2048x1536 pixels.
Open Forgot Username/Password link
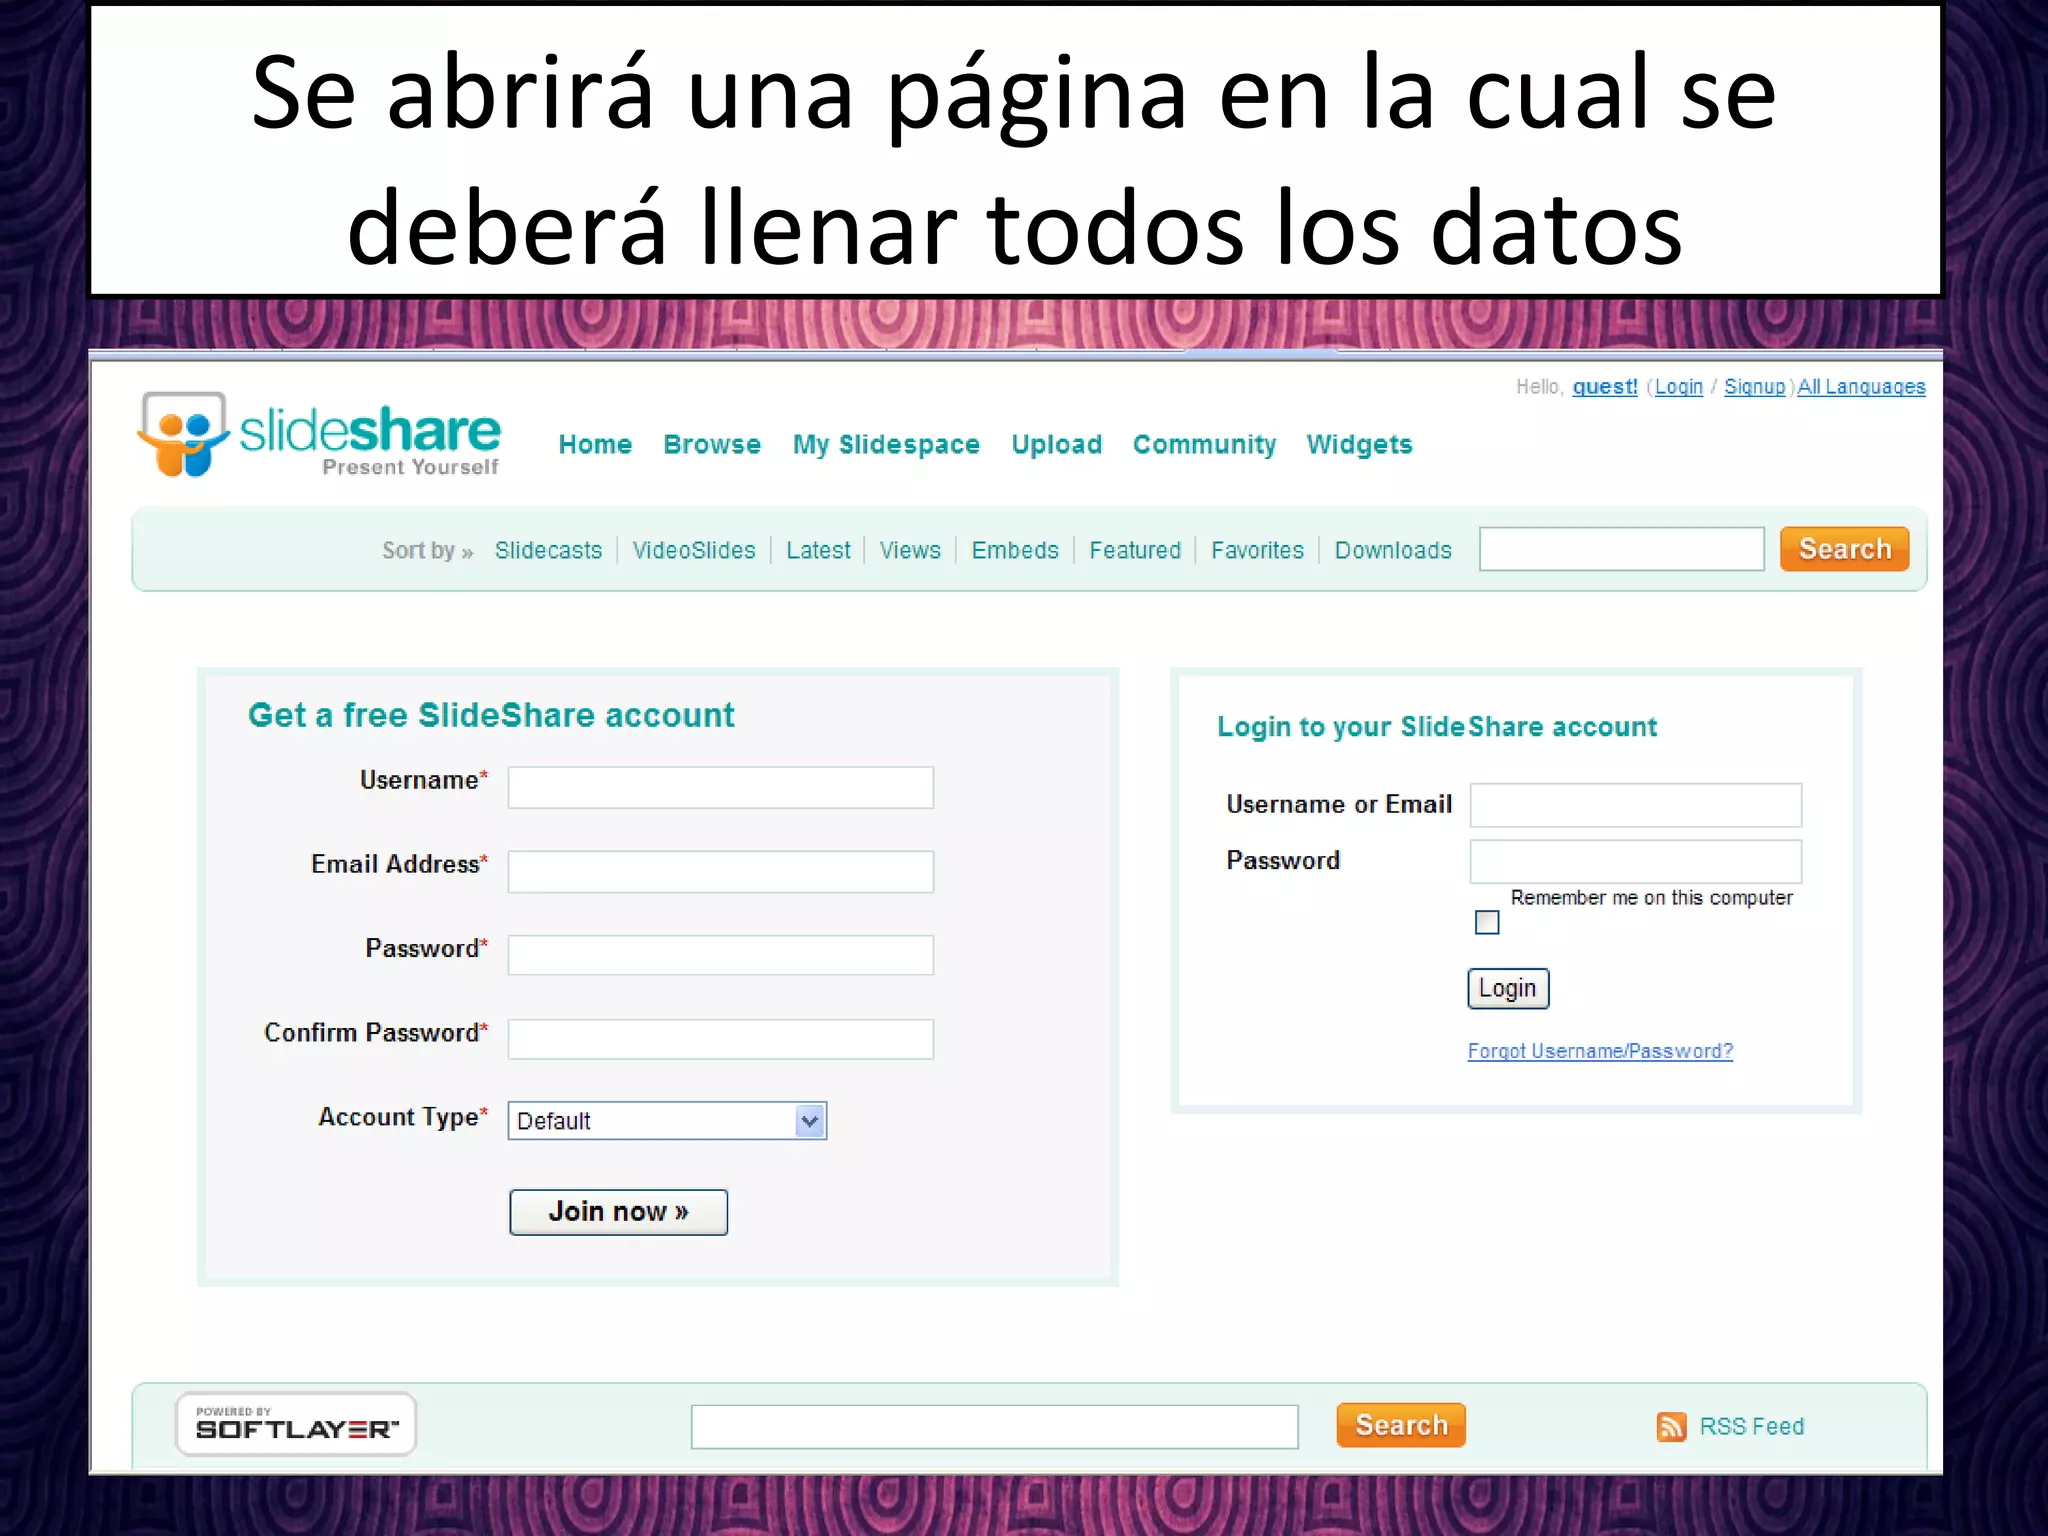tap(1600, 1051)
